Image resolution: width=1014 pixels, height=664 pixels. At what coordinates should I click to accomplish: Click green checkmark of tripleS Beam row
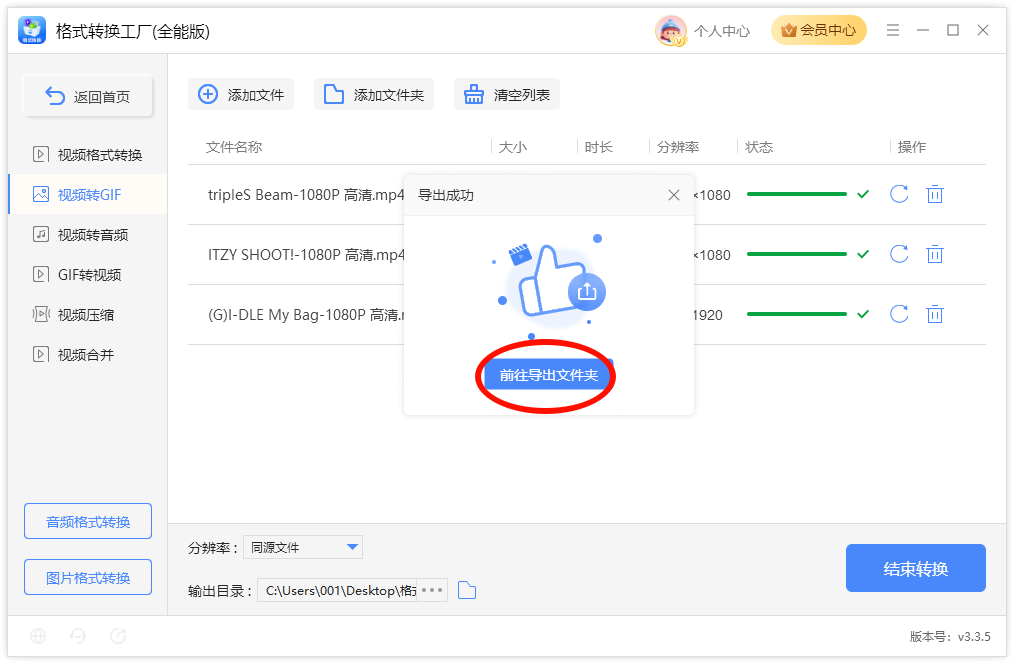click(863, 194)
